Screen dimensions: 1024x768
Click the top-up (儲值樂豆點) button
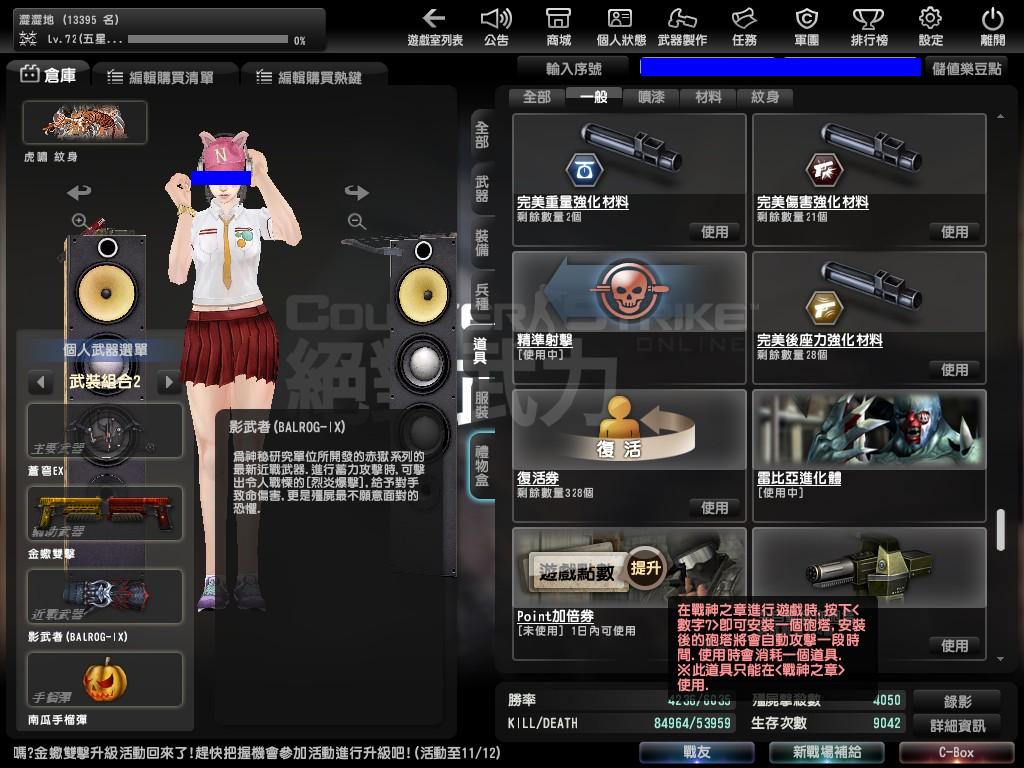pyautogui.click(x=967, y=68)
